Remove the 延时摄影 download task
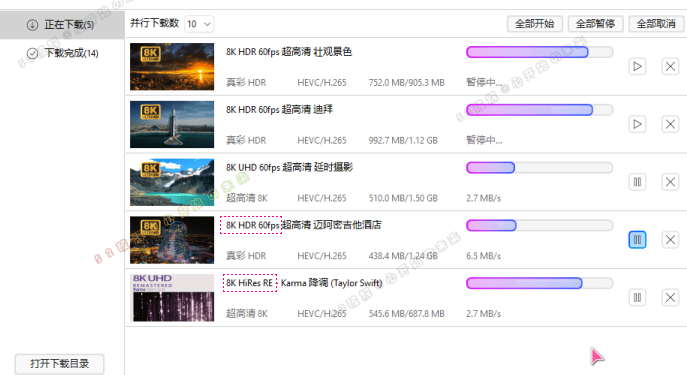687x375 pixels. (670, 182)
